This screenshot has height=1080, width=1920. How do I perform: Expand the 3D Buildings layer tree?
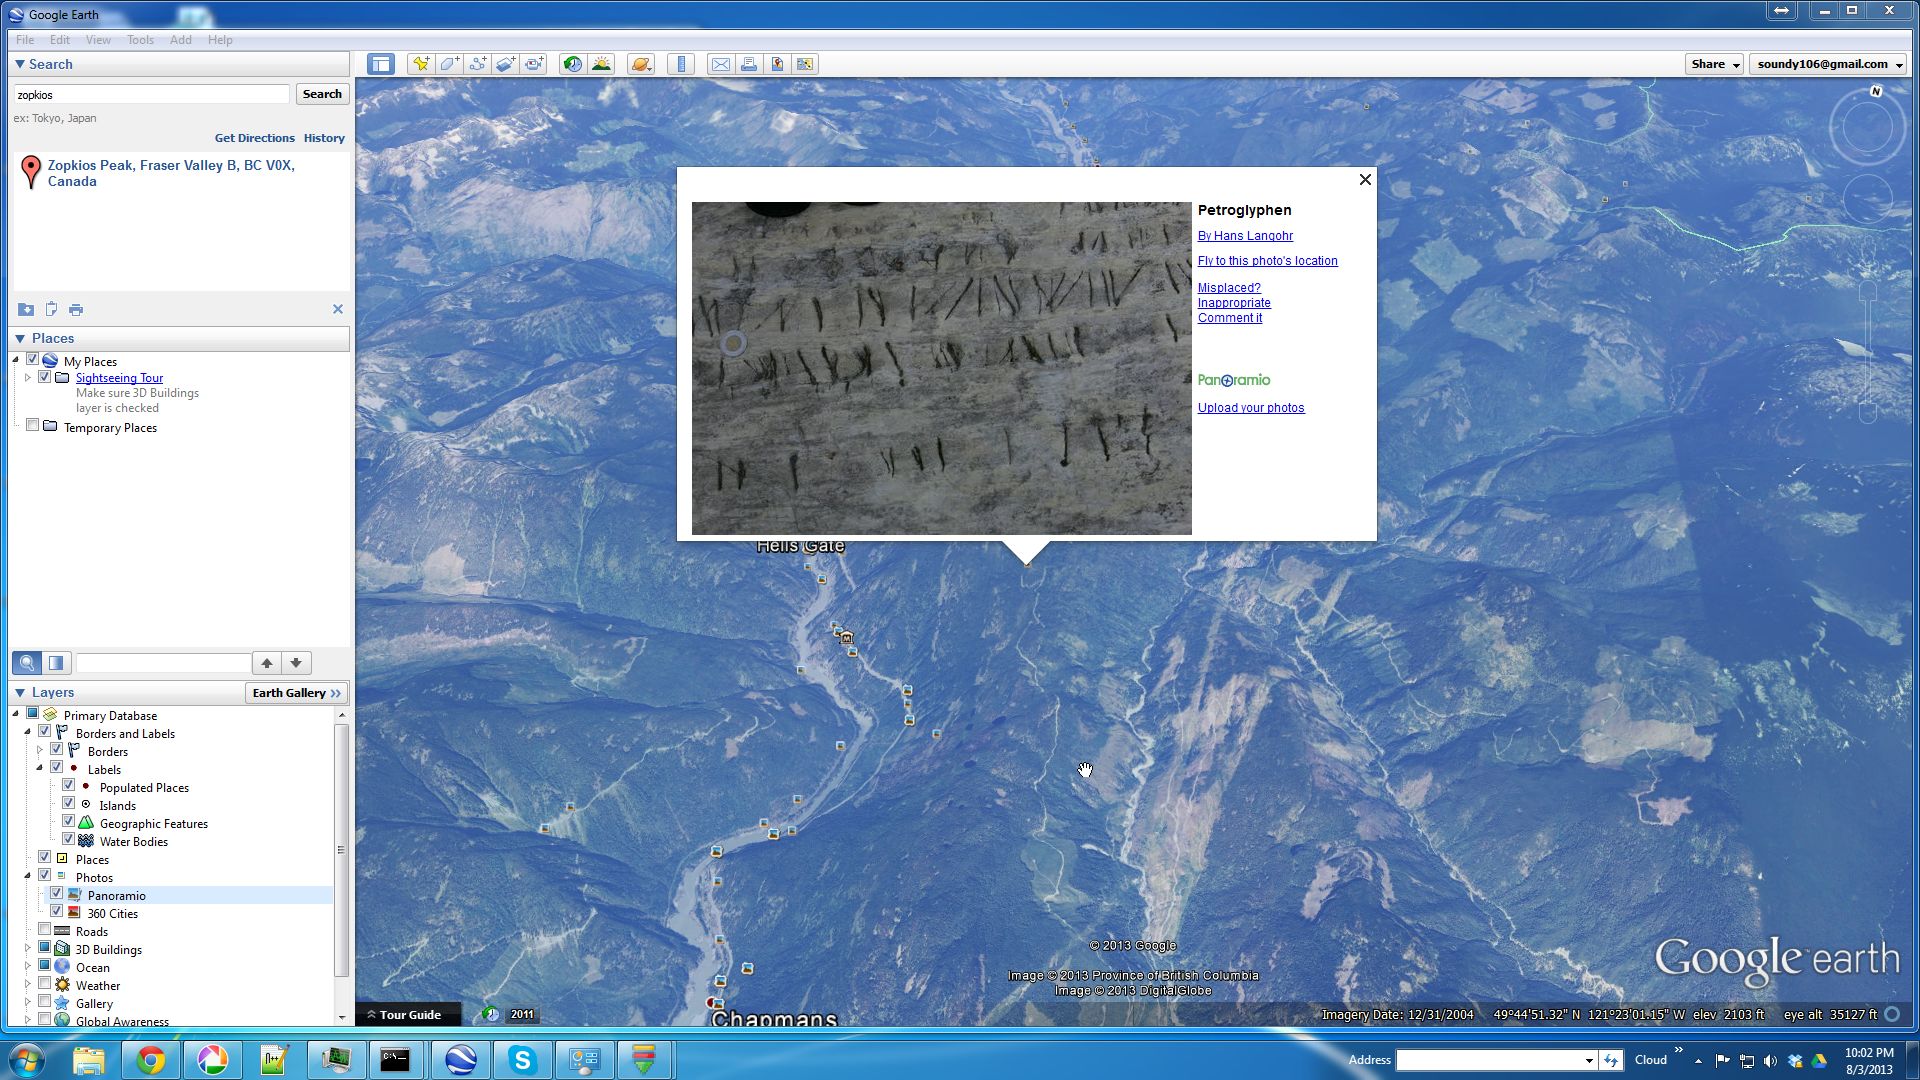click(28, 949)
